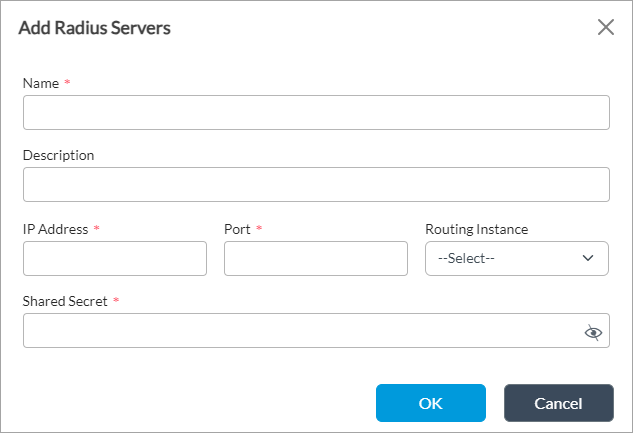Click the Port label text
This screenshot has width=633, height=433.
(237, 229)
